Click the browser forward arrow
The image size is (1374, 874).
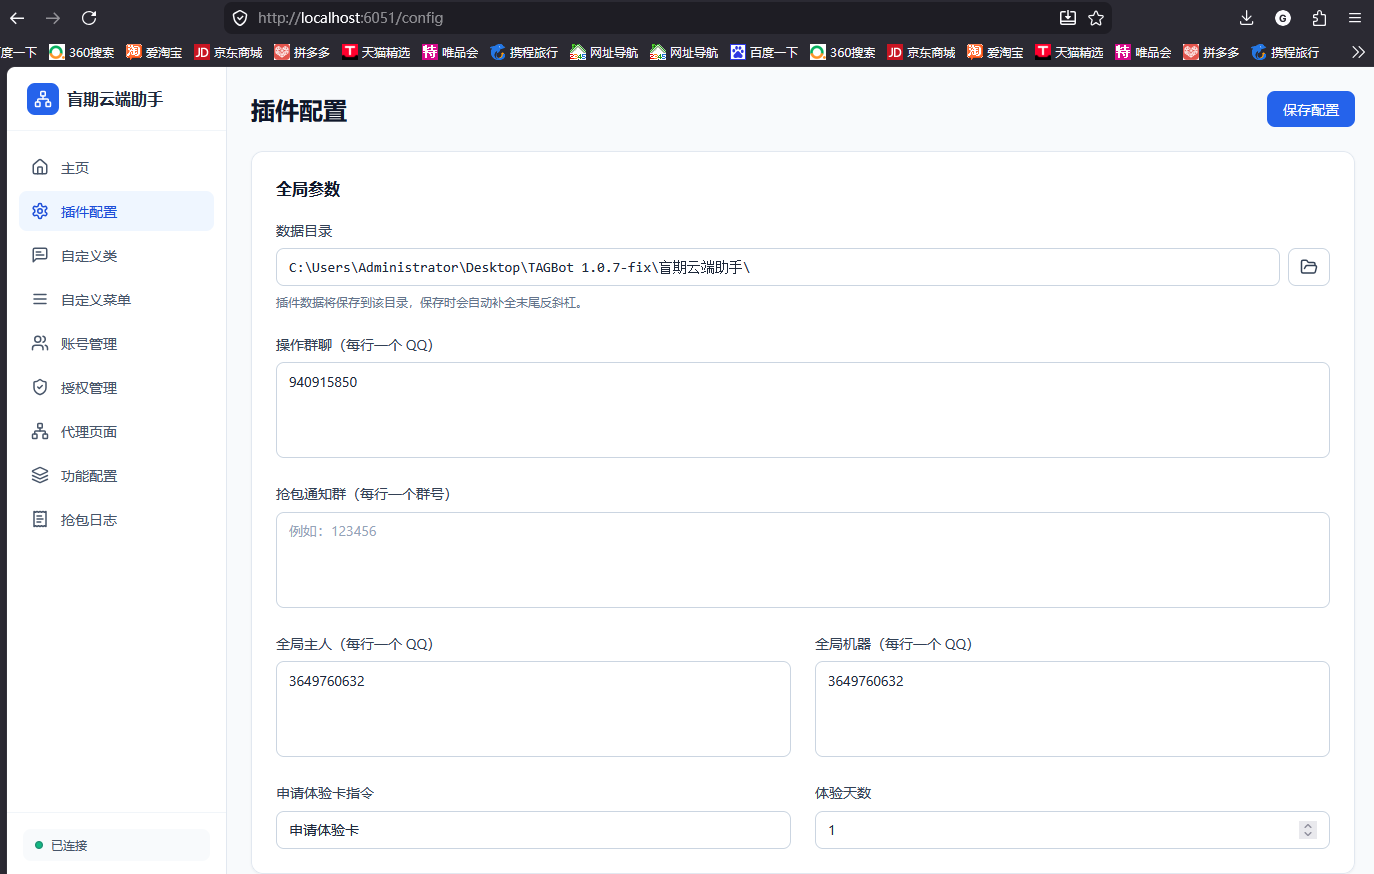click(x=53, y=18)
